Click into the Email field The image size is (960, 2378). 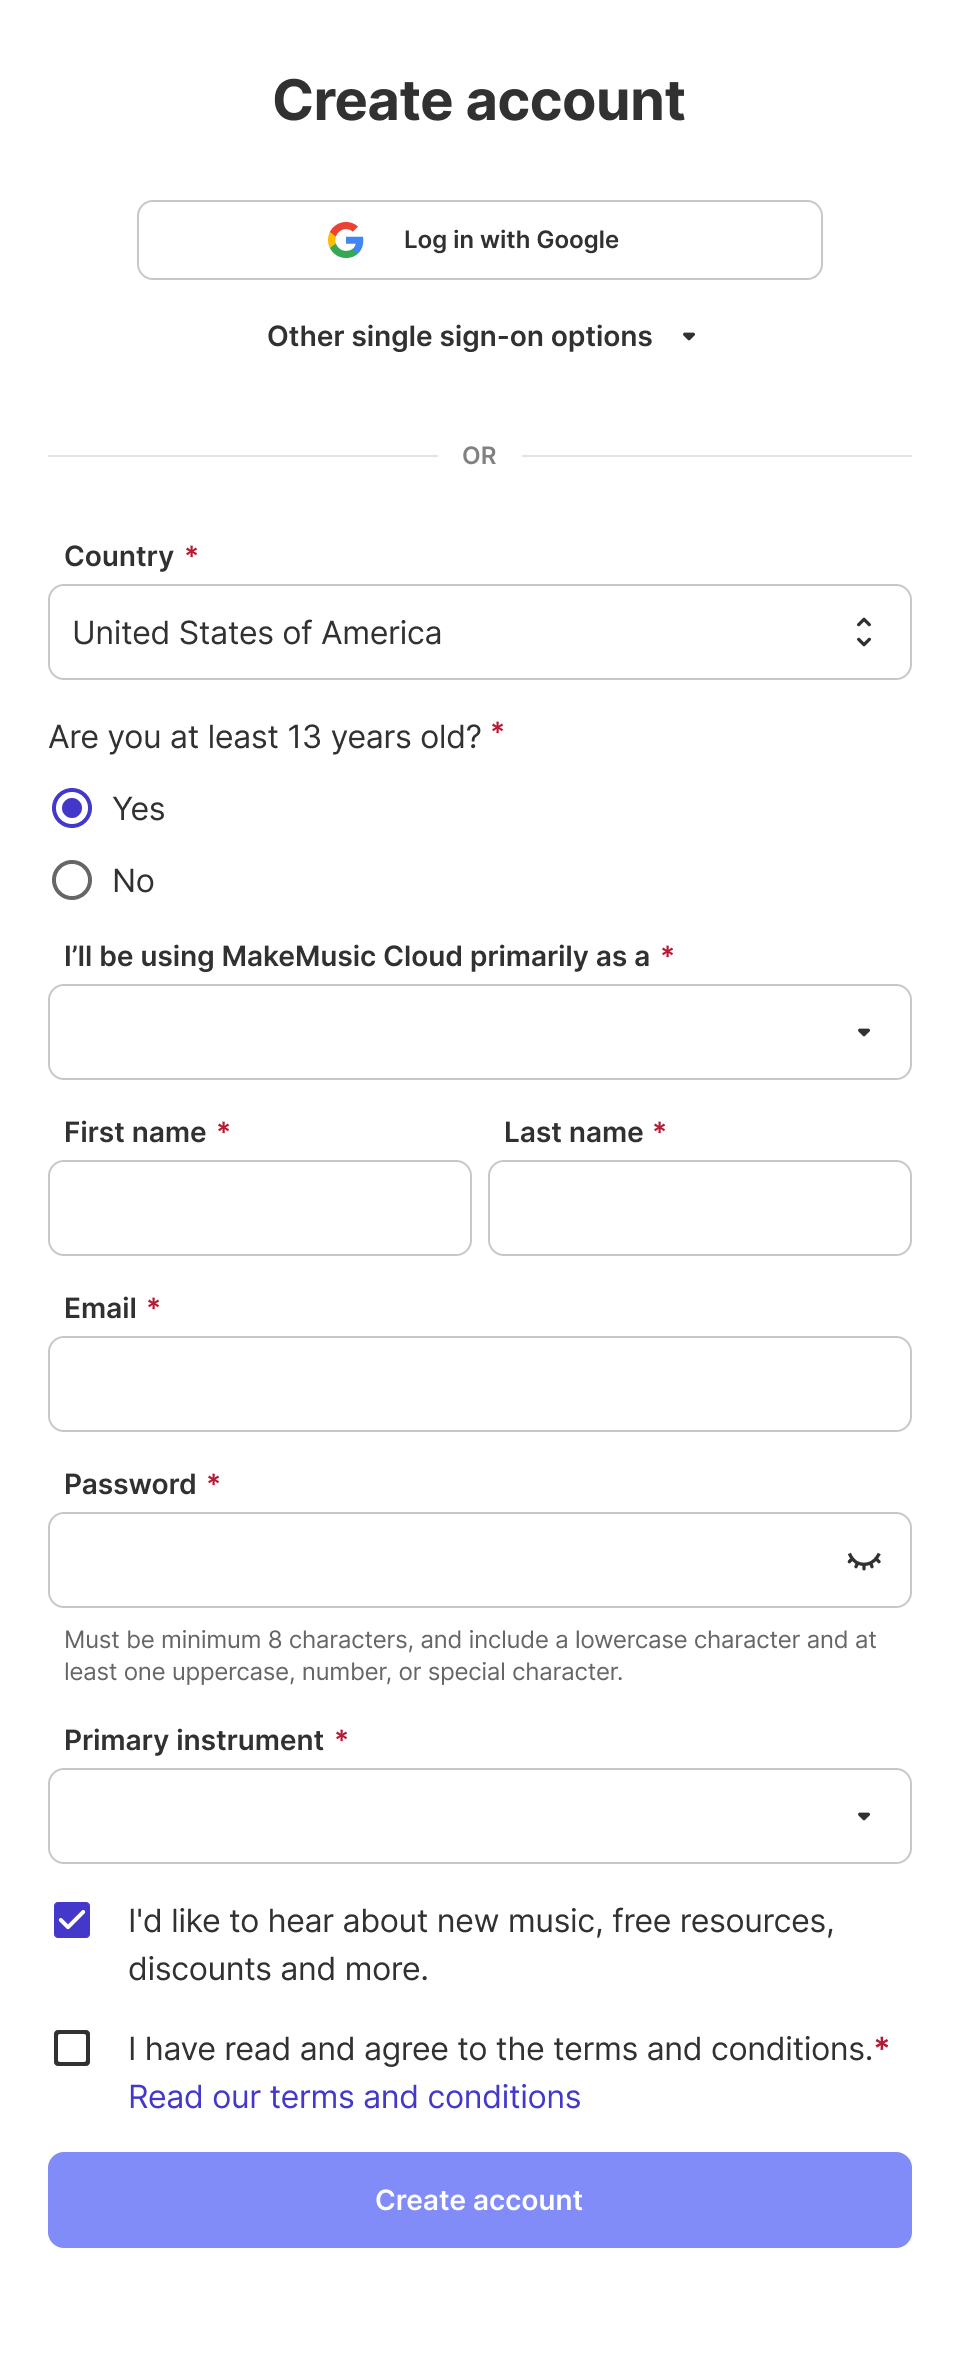pos(480,1384)
